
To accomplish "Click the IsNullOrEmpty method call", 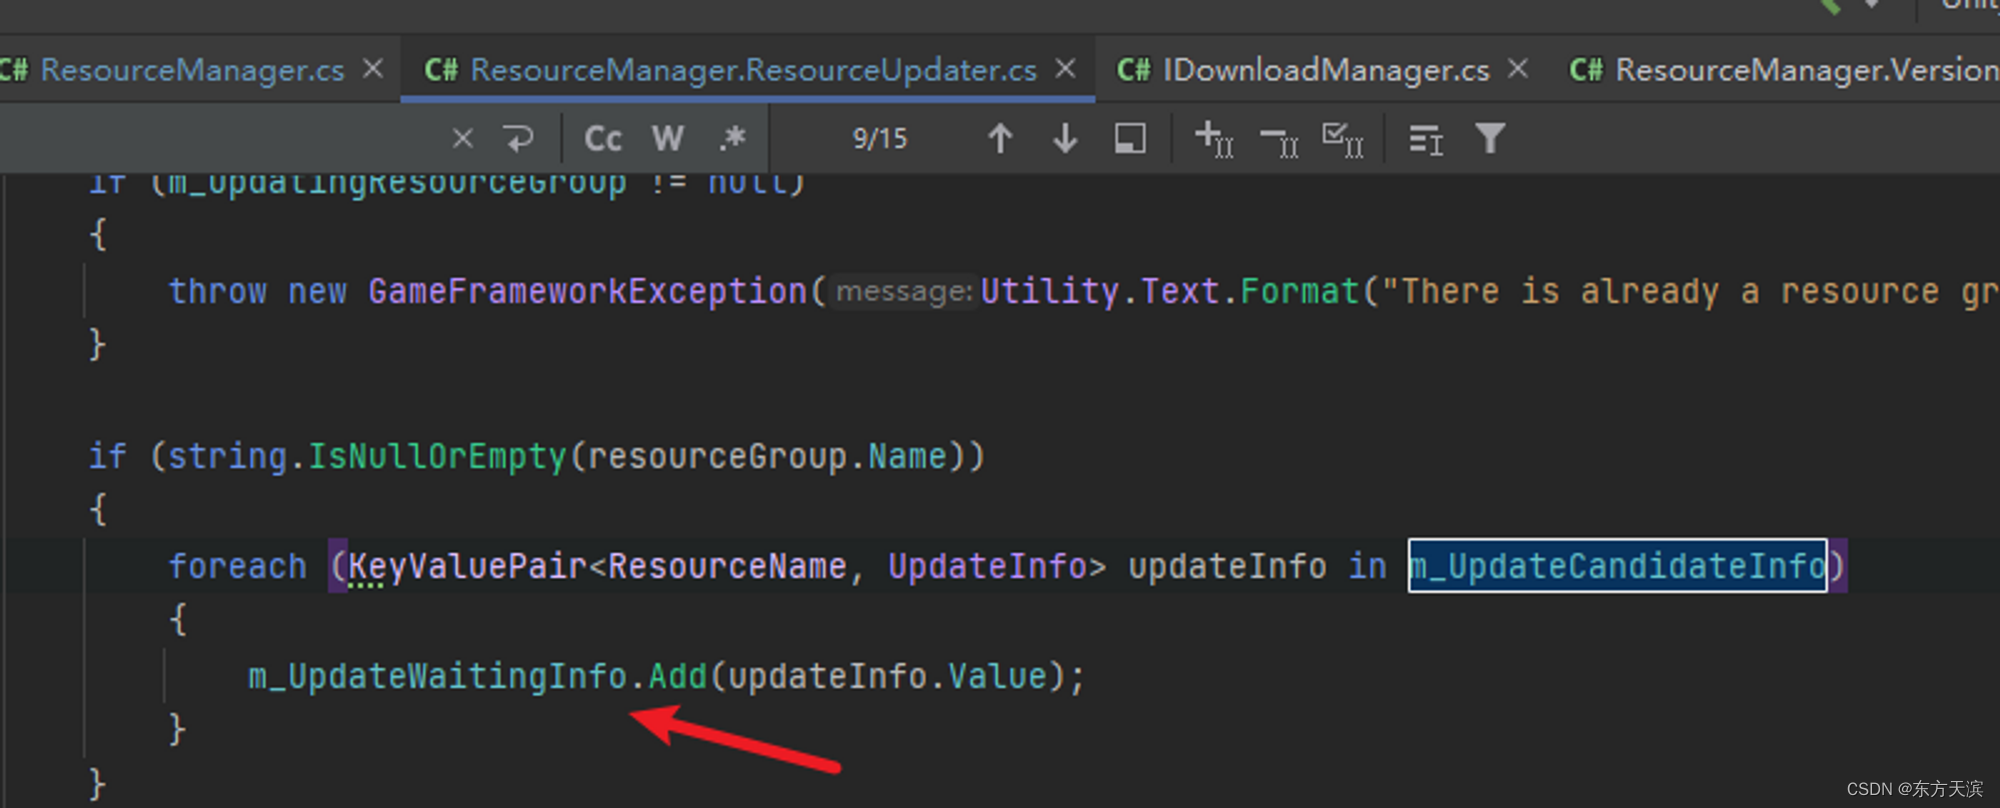I will point(437,456).
